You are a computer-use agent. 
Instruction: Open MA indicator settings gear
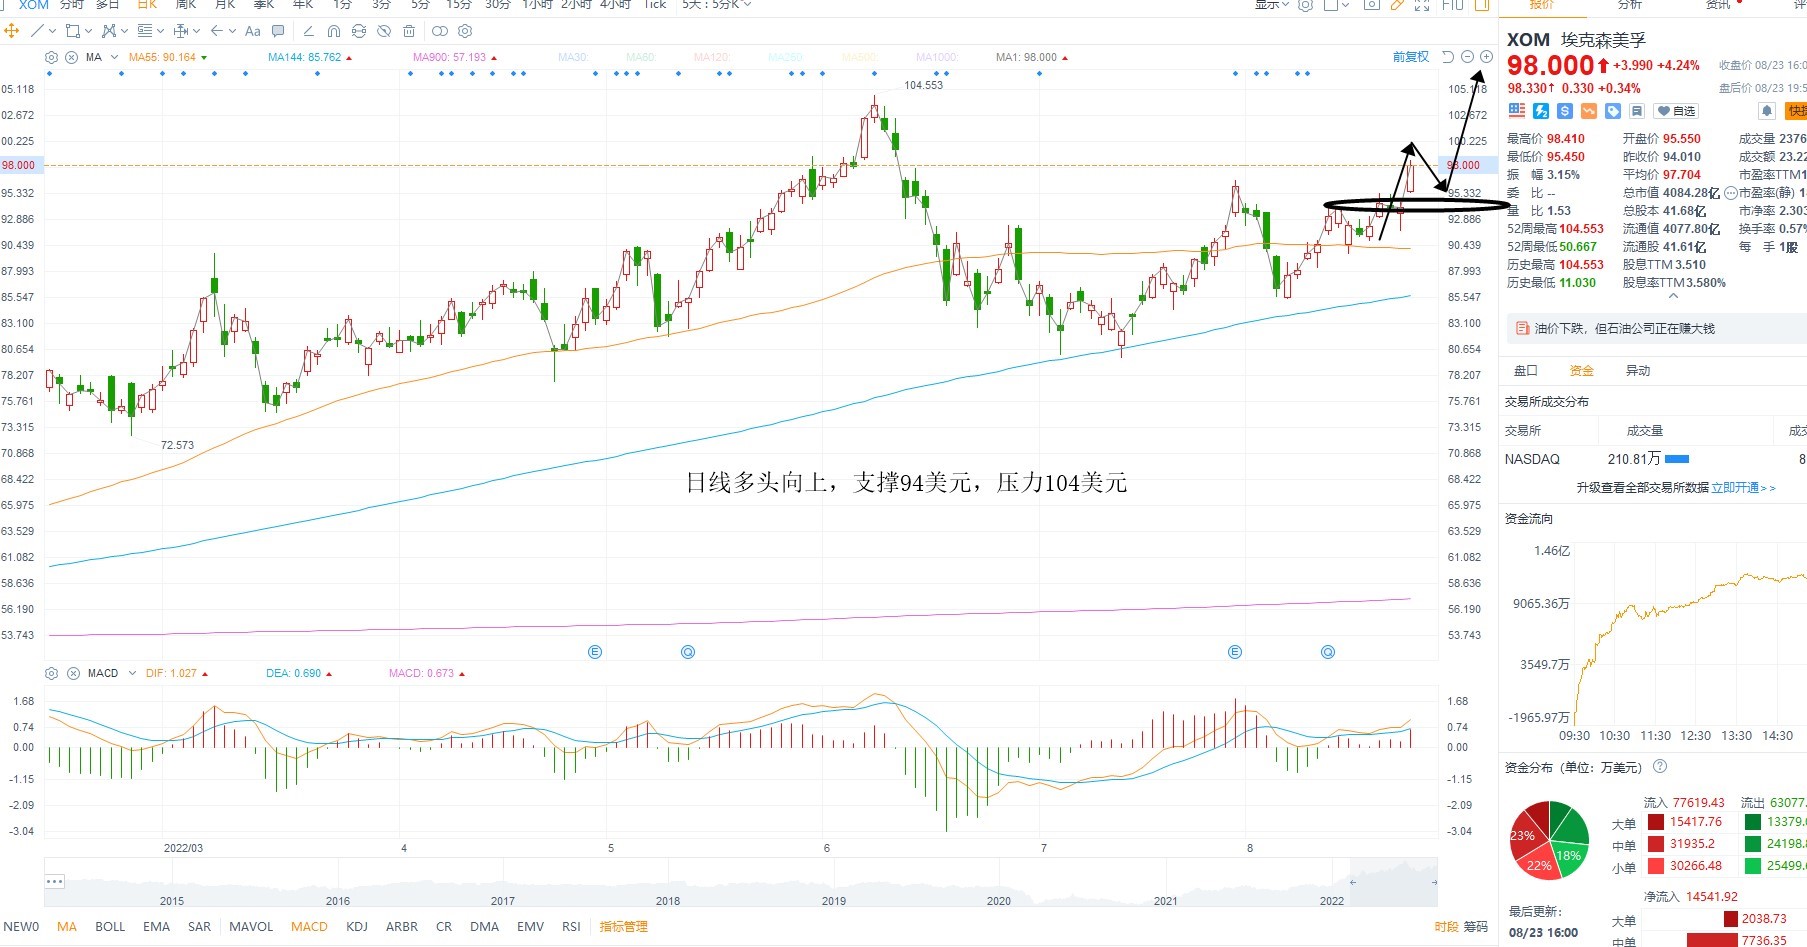52,57
